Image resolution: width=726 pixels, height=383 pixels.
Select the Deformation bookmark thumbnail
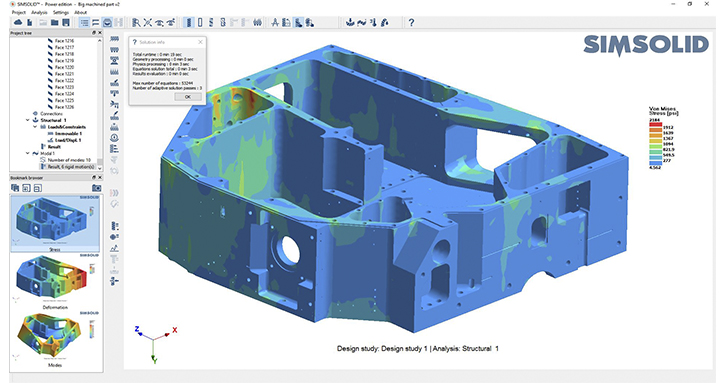55,281
